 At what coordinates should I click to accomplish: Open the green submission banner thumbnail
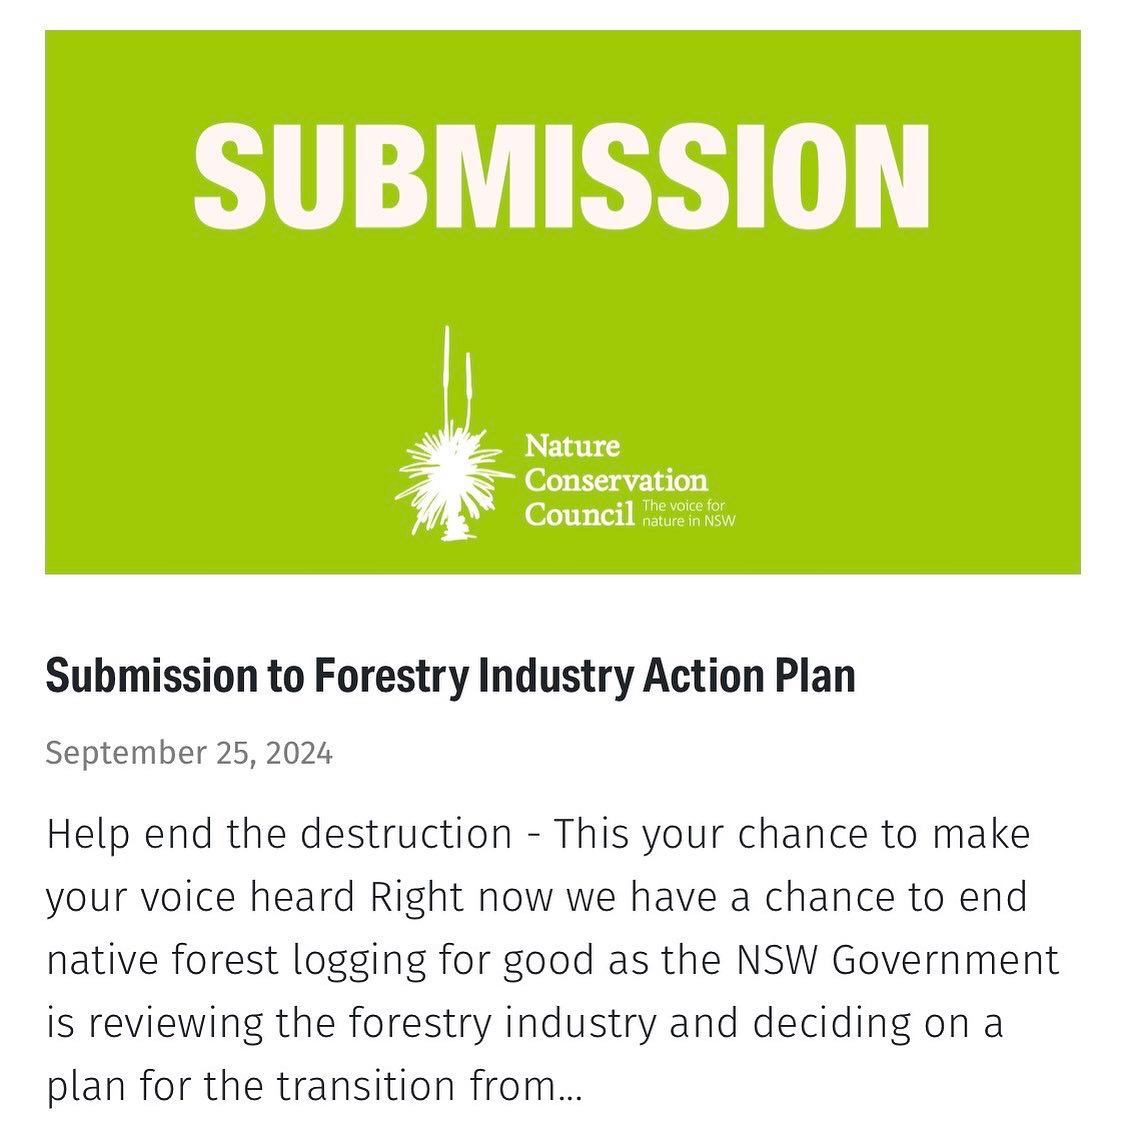562,302
